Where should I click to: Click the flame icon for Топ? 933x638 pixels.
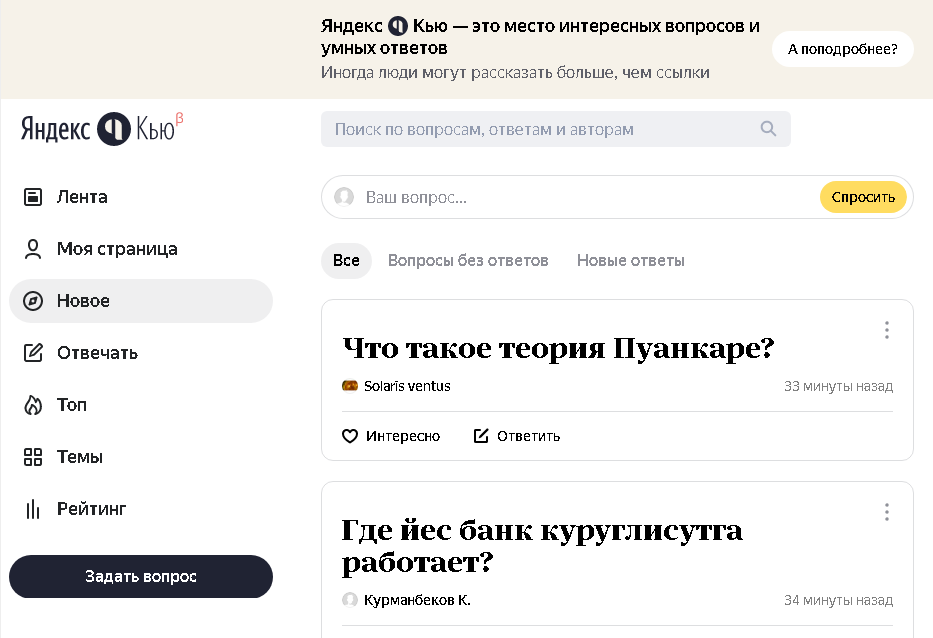(x=31, y=404)
